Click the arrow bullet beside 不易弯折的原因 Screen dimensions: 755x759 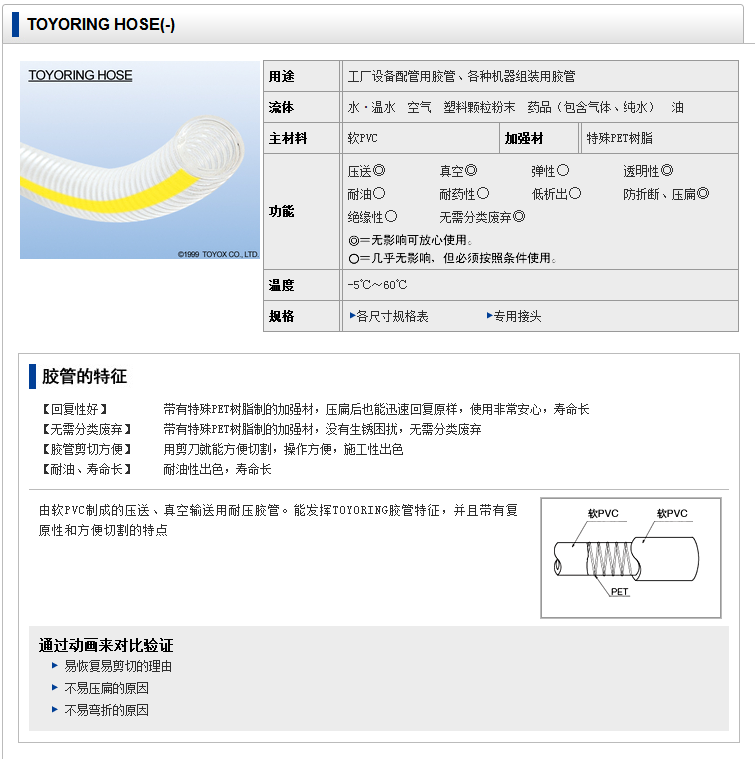(55, 709)
